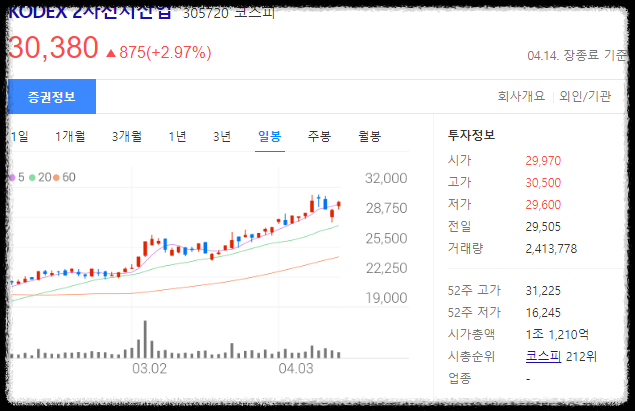Click the 25,500 price axis label
This screenshot has width=635, height=411.
point(386,238)
